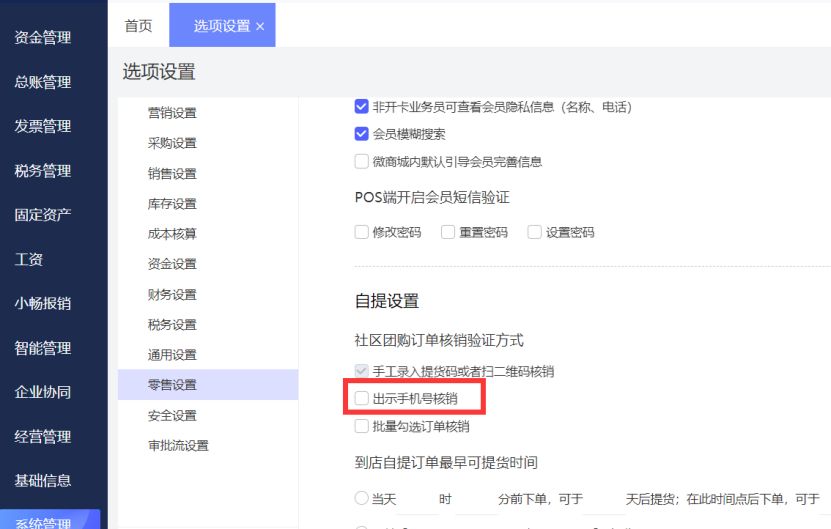This screenshot has height=529, width=831.
Task: Enable 重置密码 SMS verification checkbox
Action: 448,232
